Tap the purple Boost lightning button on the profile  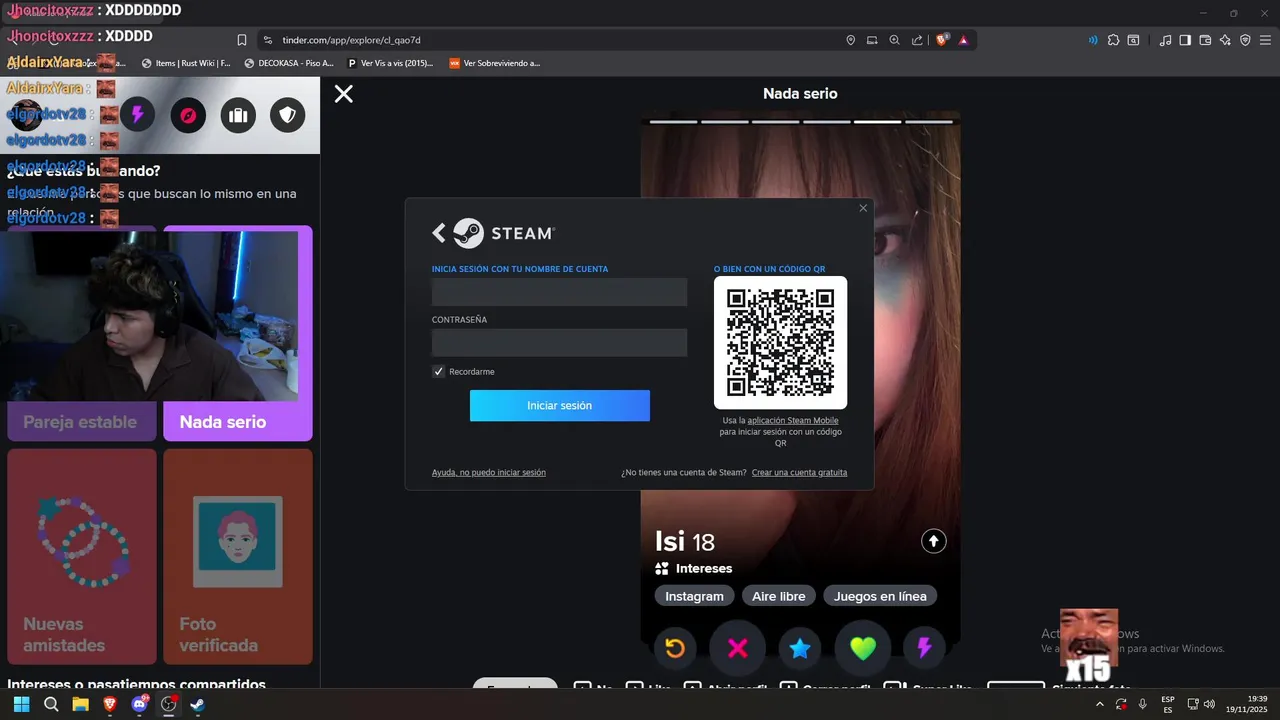pos(924,648)
